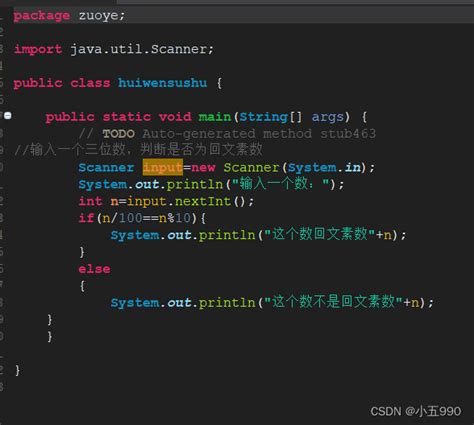Collapse the main method fold marker
Image resolution: width=474 pixels, height=425 pixels.
click(8, 116)
